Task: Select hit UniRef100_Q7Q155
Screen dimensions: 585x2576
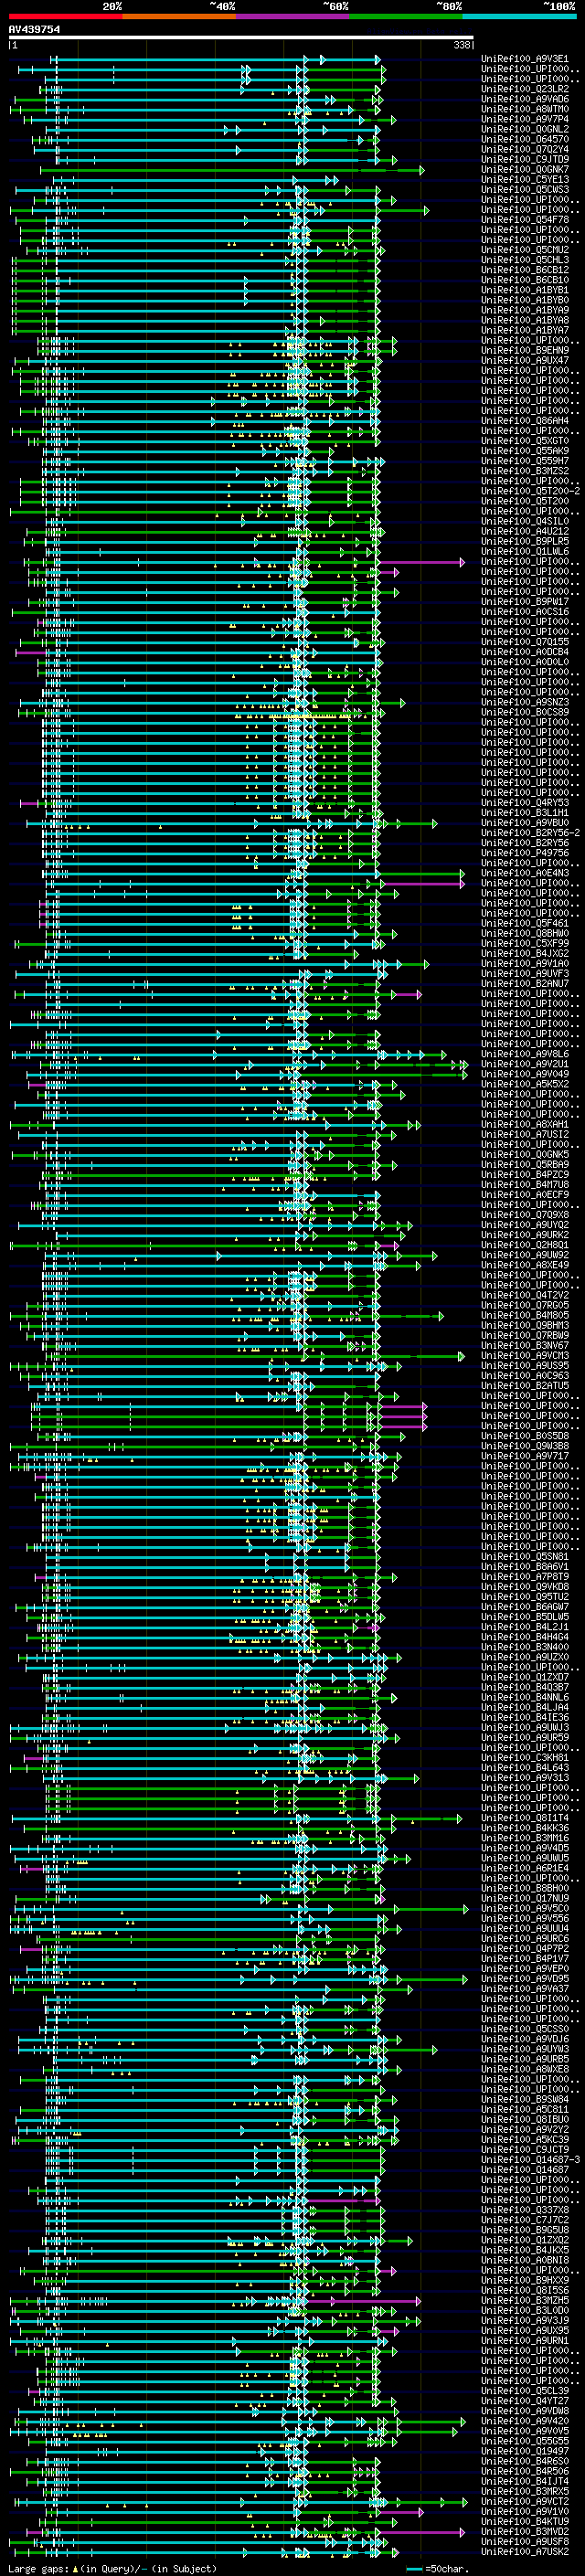Action: [x=525, y=642]
